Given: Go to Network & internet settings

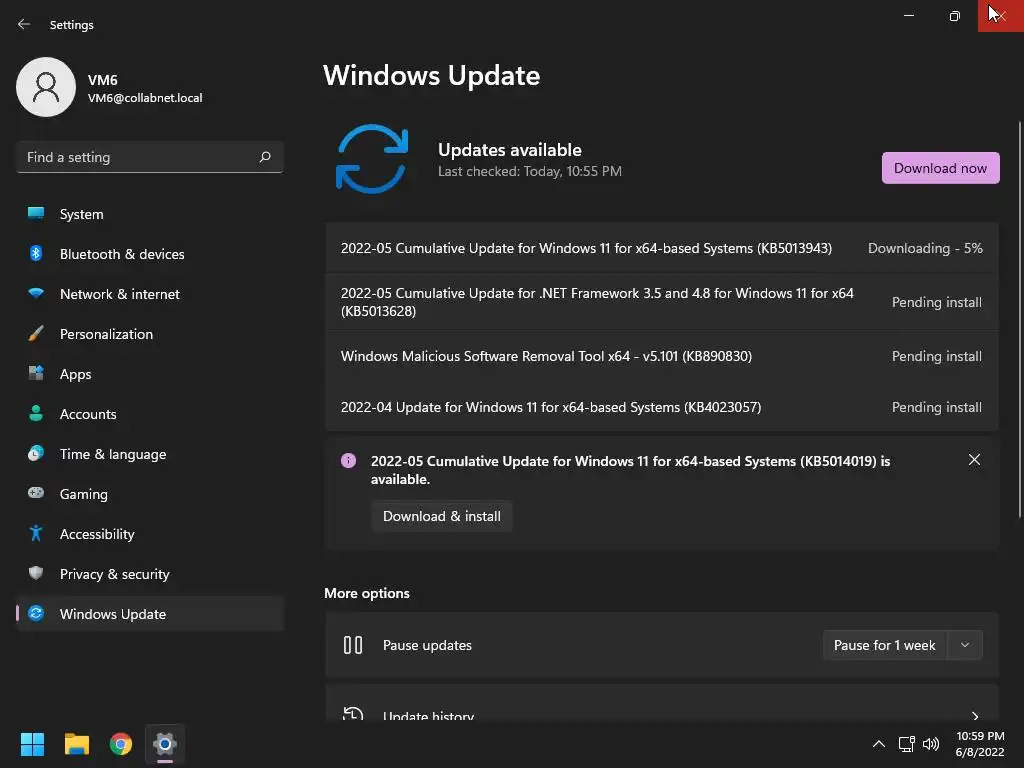Looking at the screenshot, I should pyautogui.click(x=150, y=293).
